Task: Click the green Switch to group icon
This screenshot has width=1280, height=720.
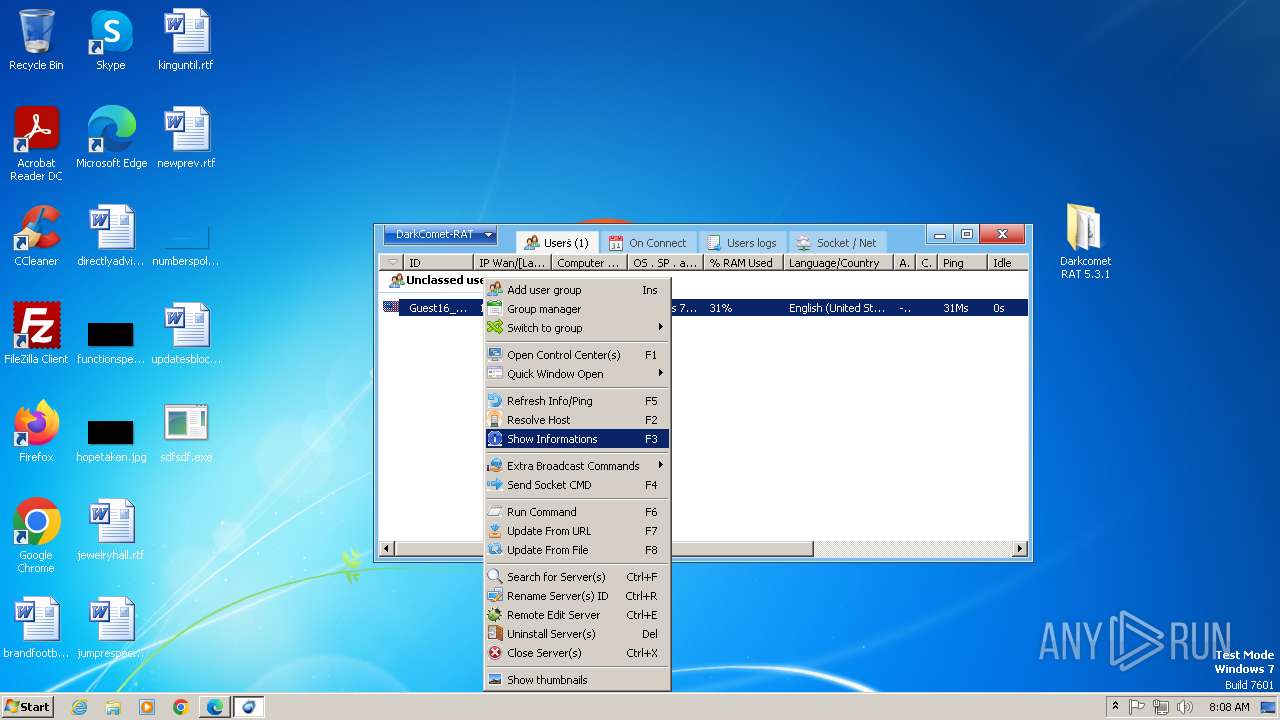Action: [494, 328]
